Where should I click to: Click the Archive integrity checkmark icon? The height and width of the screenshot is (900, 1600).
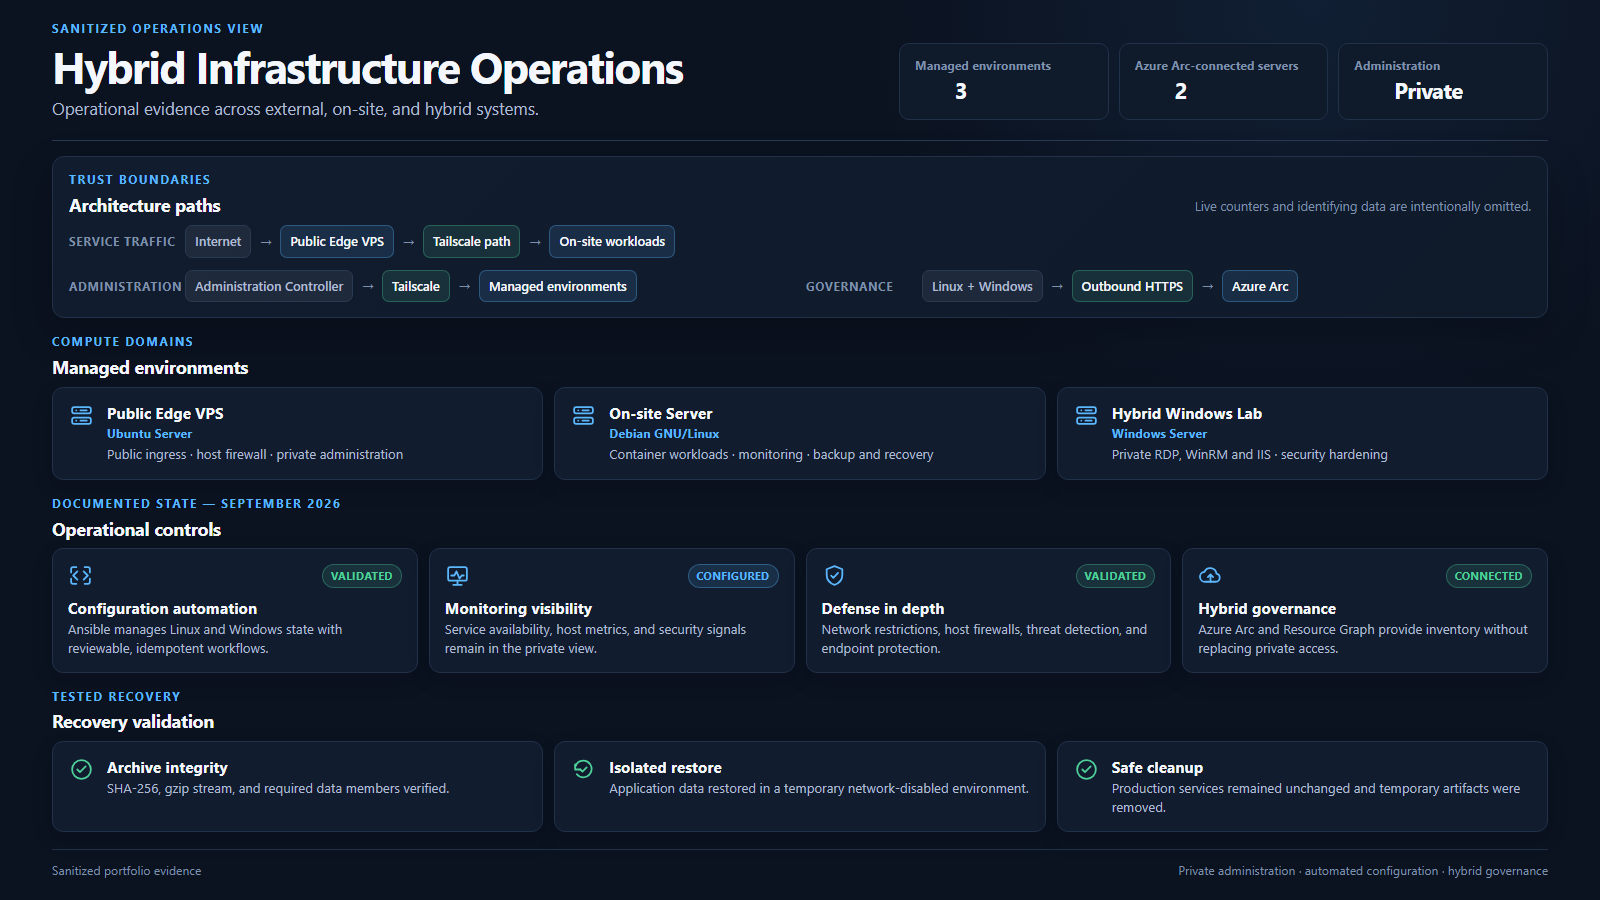pos(82,769)
